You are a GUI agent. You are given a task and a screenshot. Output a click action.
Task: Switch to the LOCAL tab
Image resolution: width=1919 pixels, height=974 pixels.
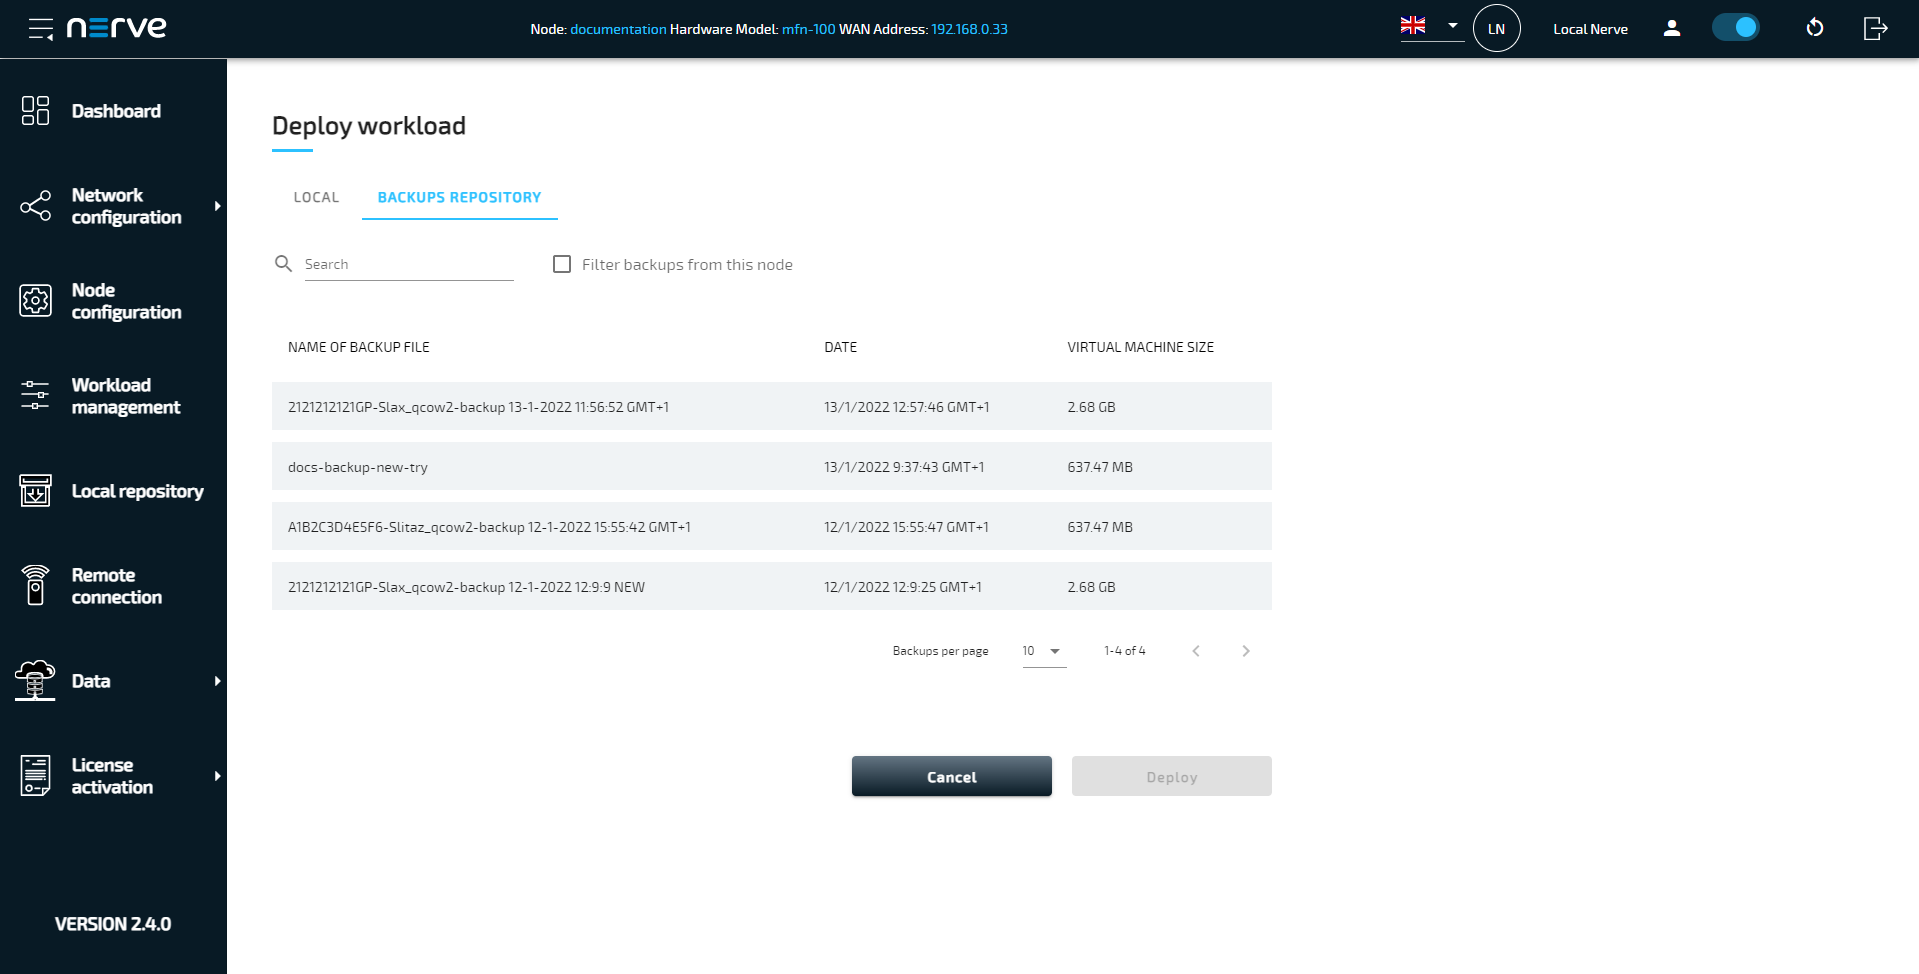click(x=316, y=197)
